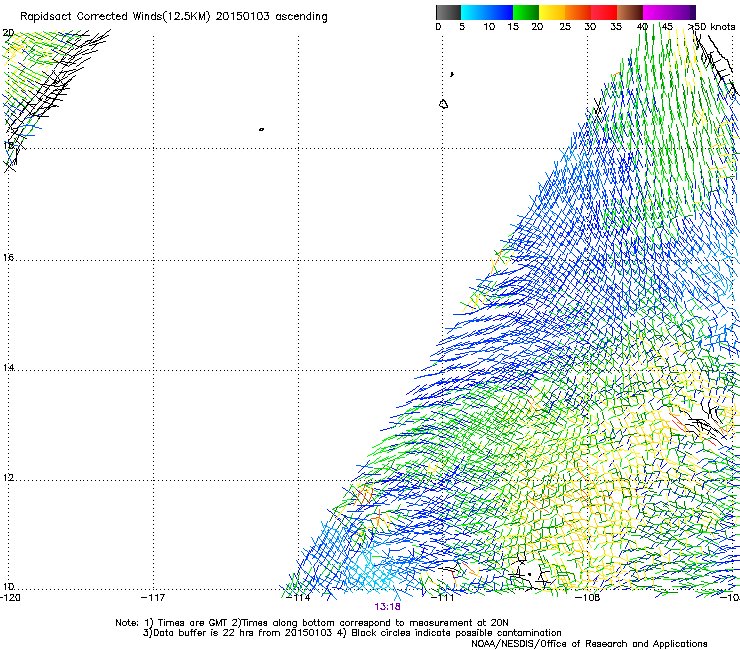740x650 pixels.
Task: Click note '3)Data buffer is 22 hrs'
Action: point(199,633)
